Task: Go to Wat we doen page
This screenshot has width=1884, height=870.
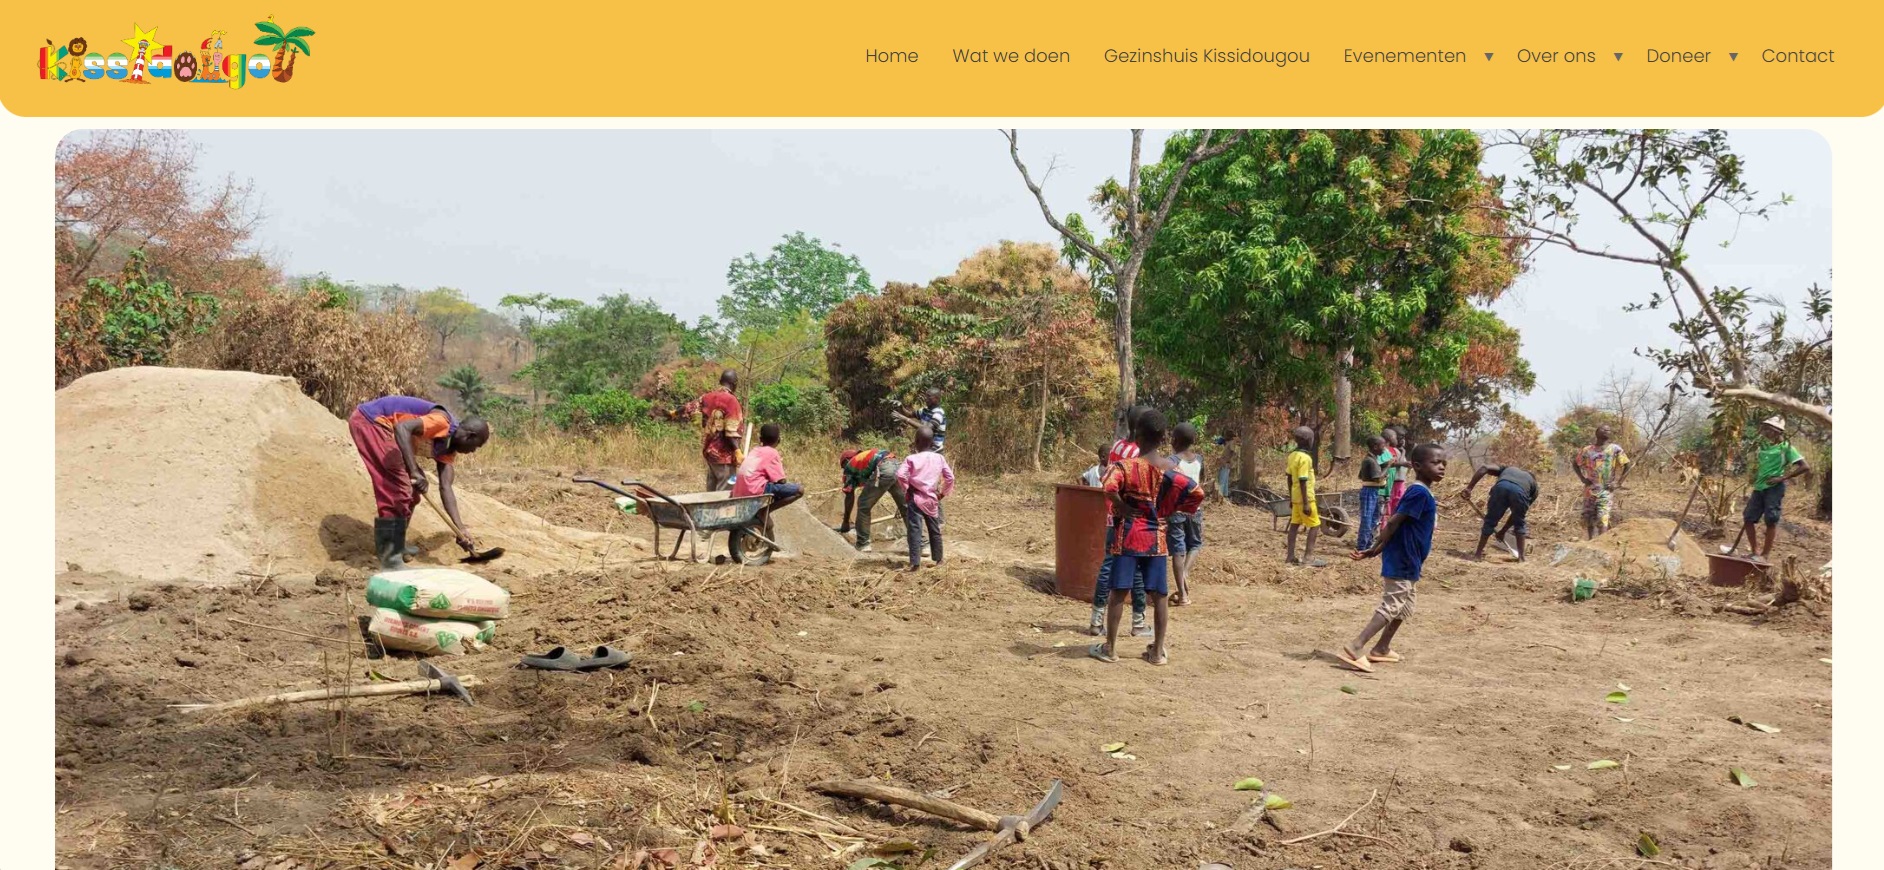Action: (1011, 56)
